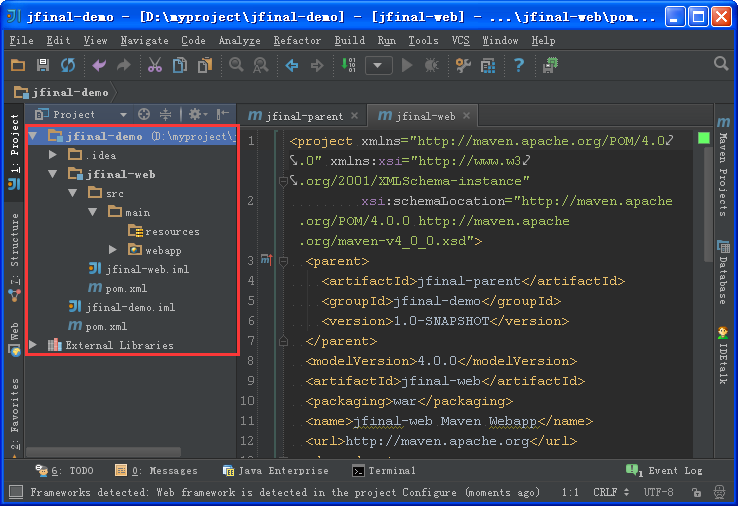Open Settings wrench icon
Viewport: 738px width, 506px height.
(x=463, y=65)
